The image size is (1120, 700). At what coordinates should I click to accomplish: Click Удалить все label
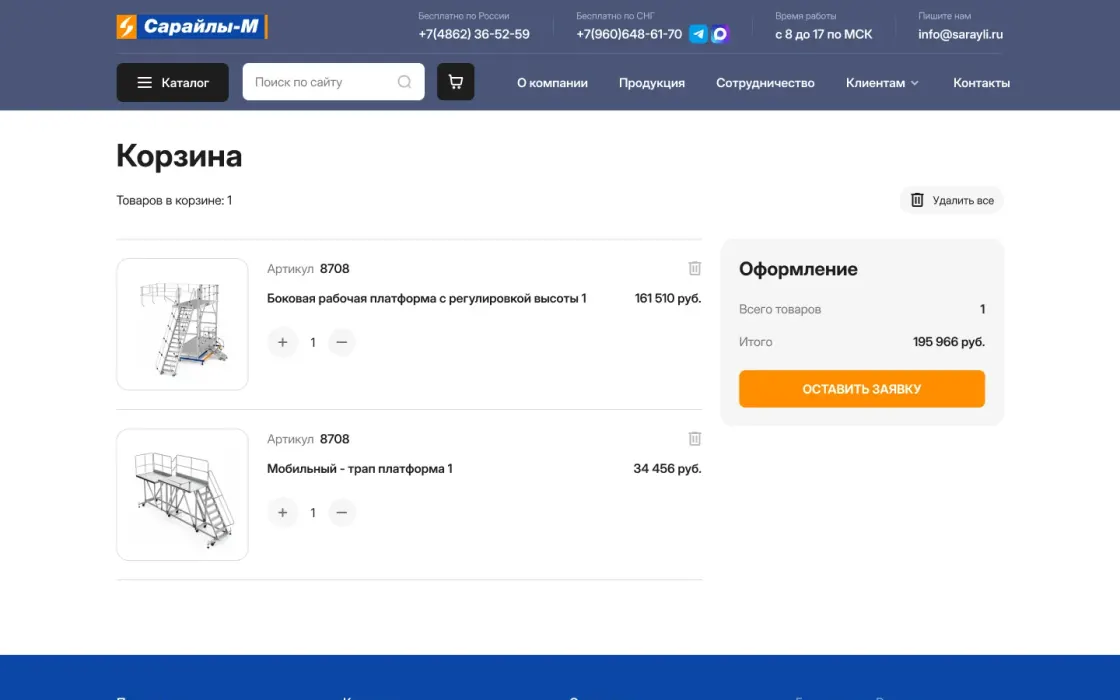click(963, 201)
